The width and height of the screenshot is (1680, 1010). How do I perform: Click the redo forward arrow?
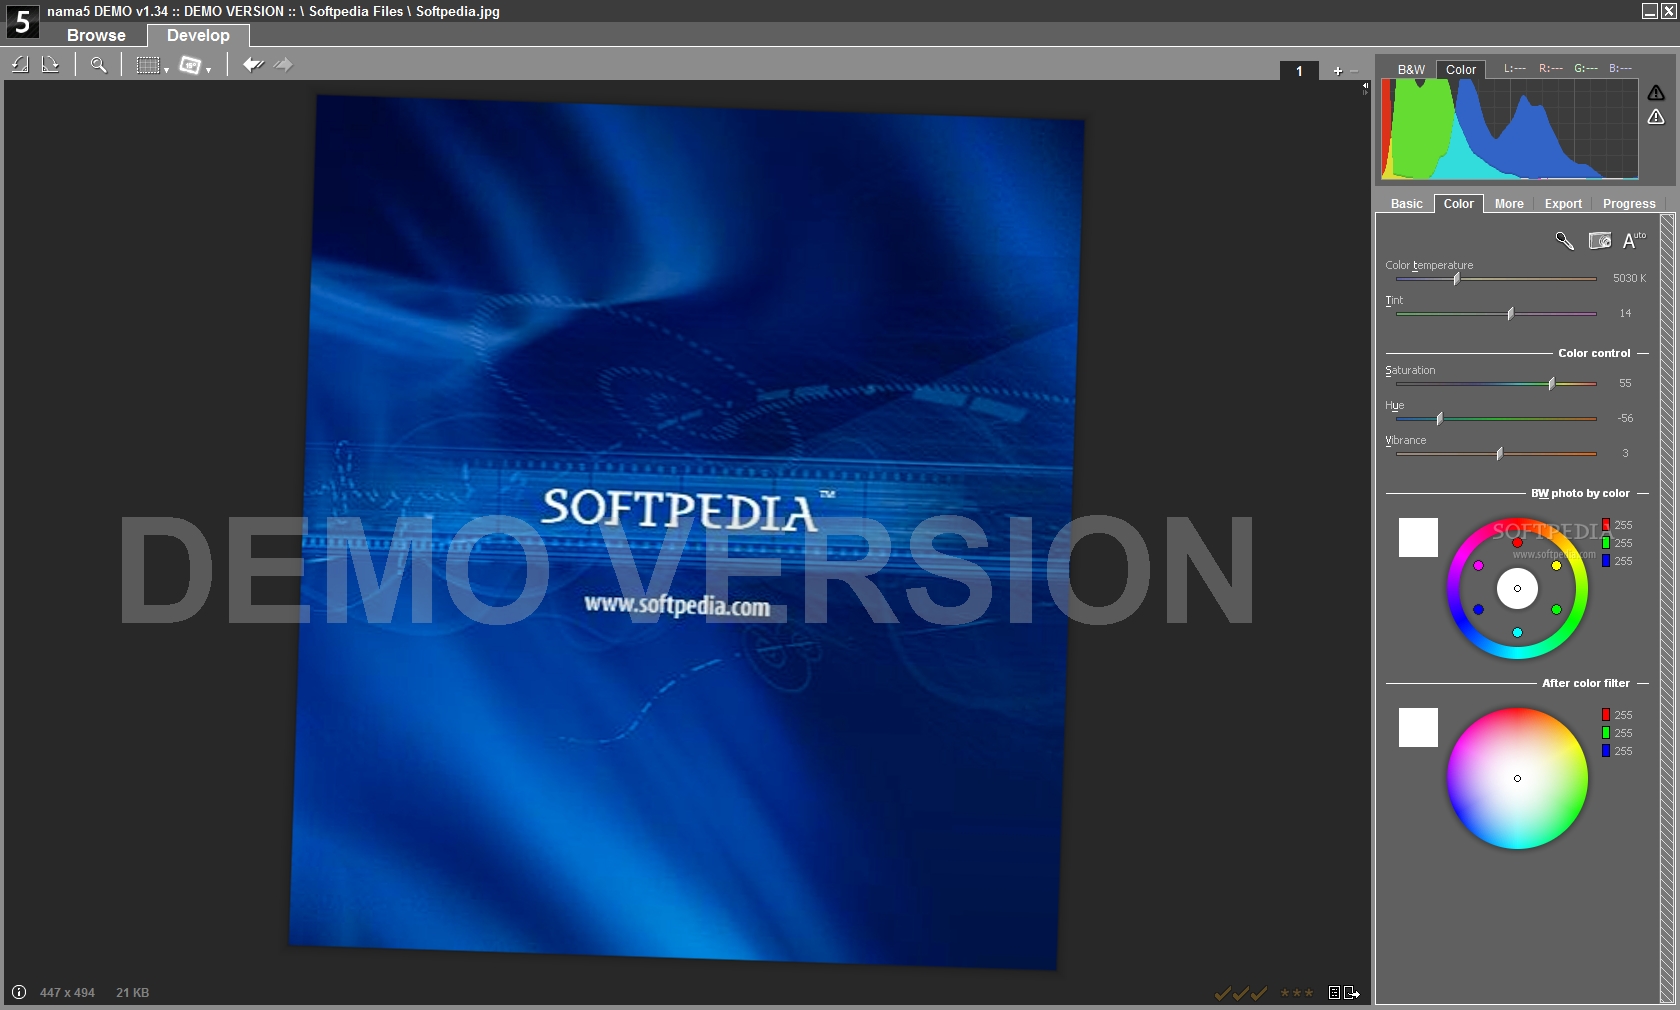[x=284, y=65]
